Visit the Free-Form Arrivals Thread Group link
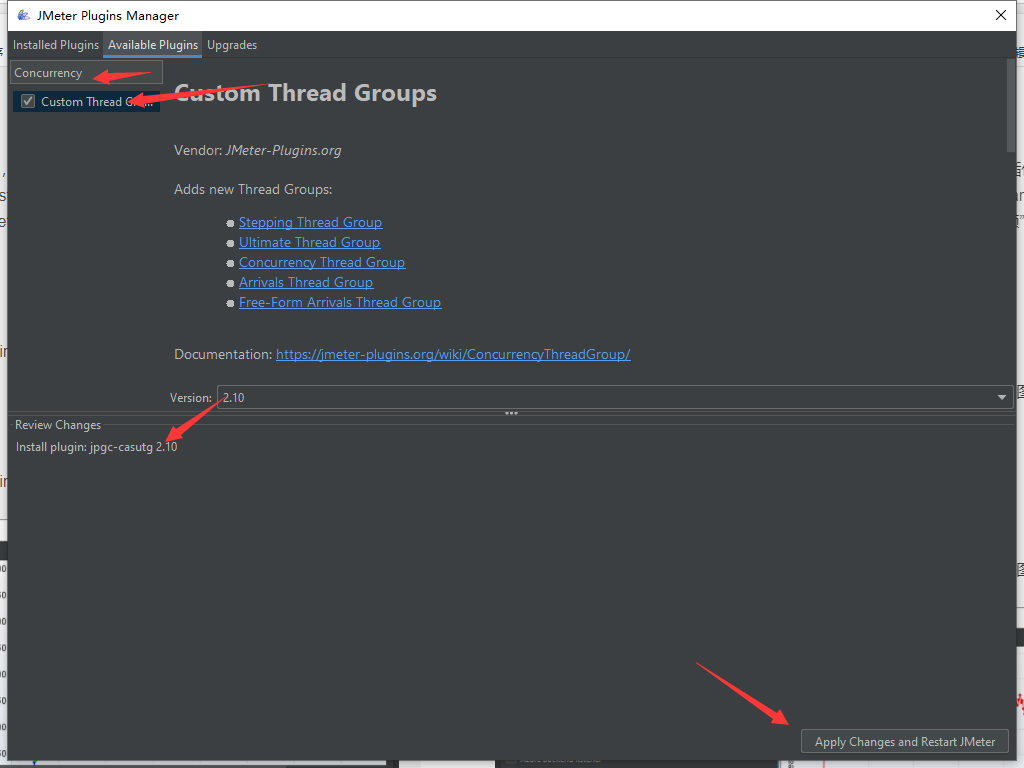 coord(340,302)
